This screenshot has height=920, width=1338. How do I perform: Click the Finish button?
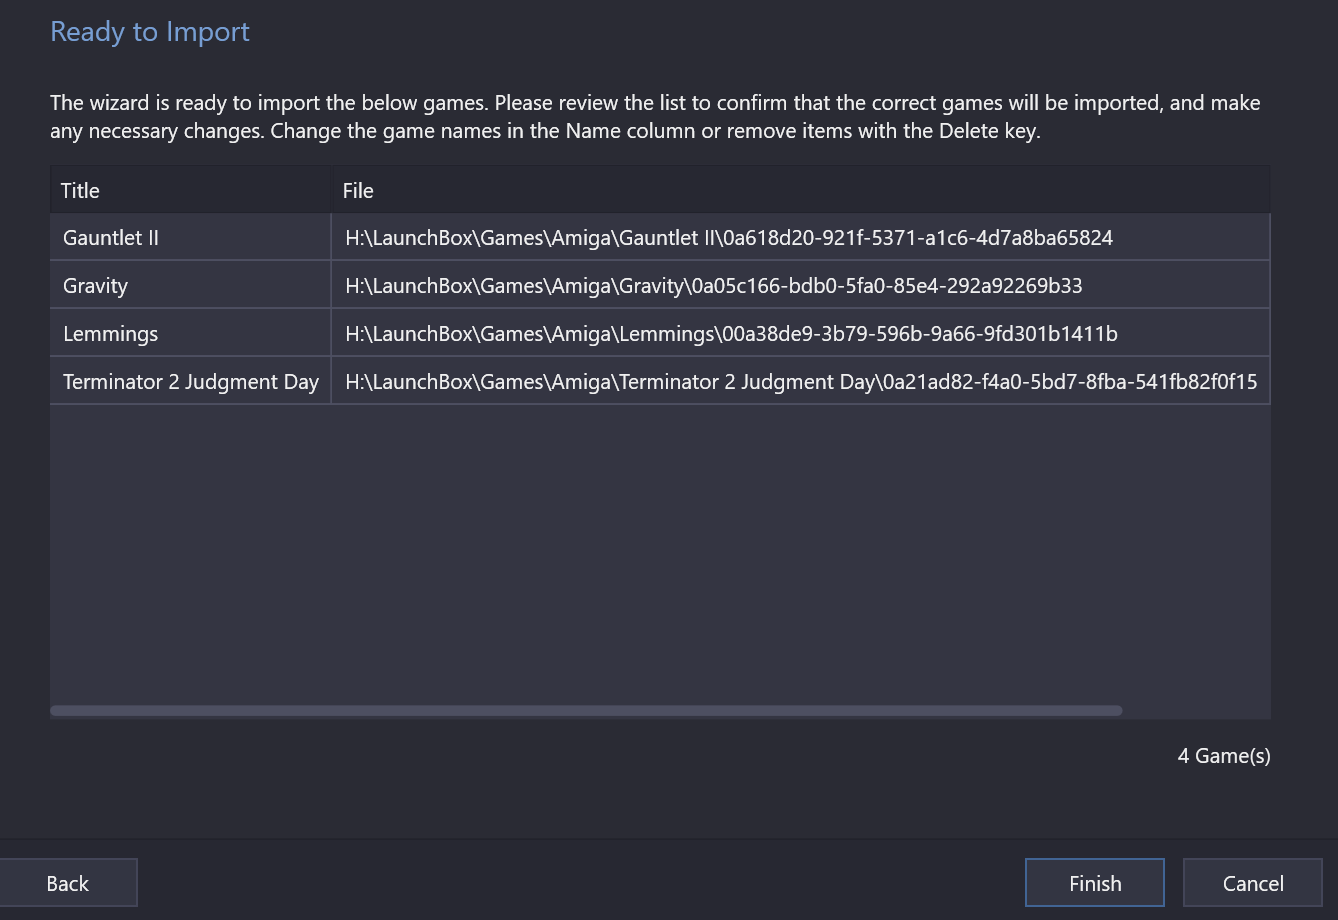1094,883
